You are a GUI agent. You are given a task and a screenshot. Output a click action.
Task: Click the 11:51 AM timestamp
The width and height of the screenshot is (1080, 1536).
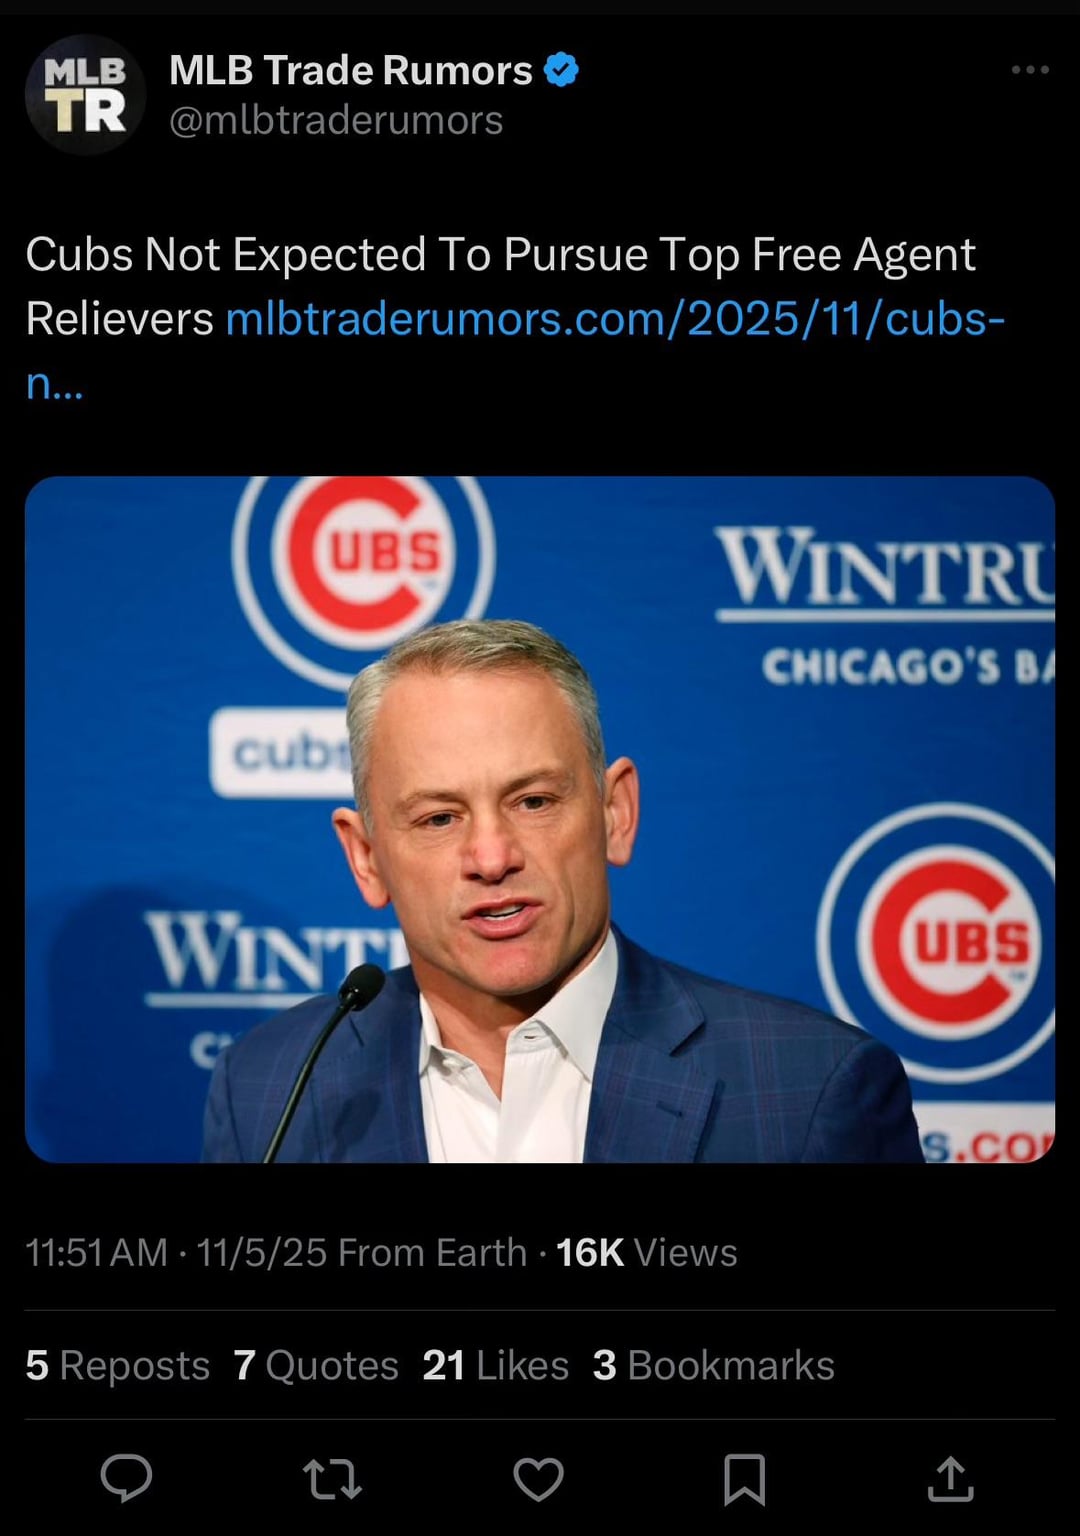(96, 1252)
